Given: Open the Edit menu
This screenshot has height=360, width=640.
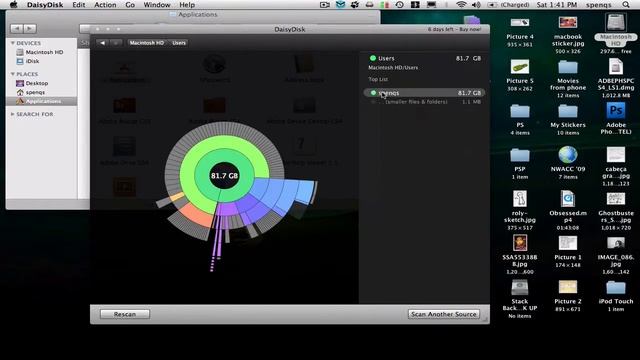Looking at the screenshot, I should [x=79, y=5].
